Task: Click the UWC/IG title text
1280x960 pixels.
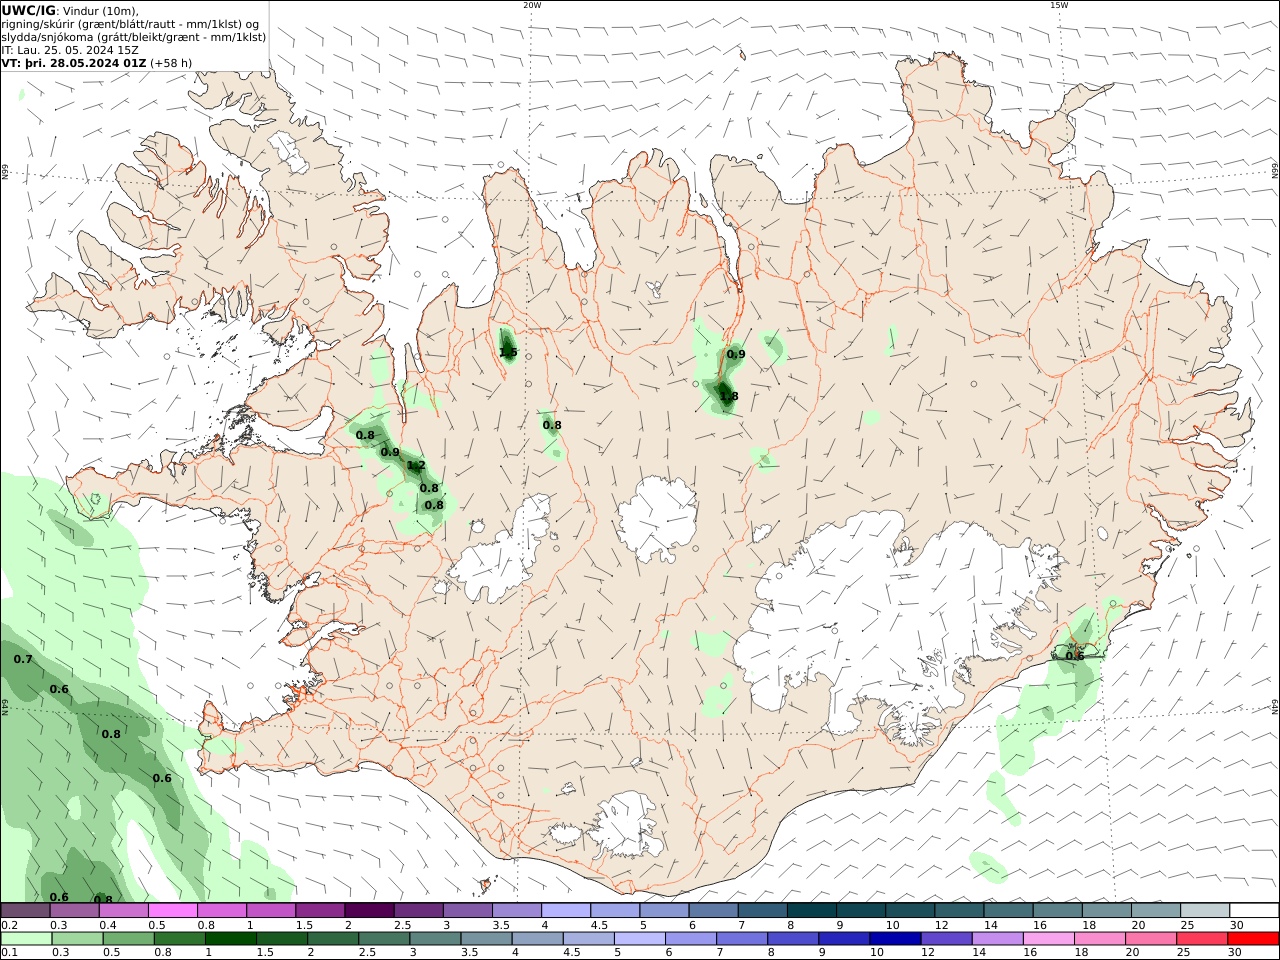Action: (29, 10)
